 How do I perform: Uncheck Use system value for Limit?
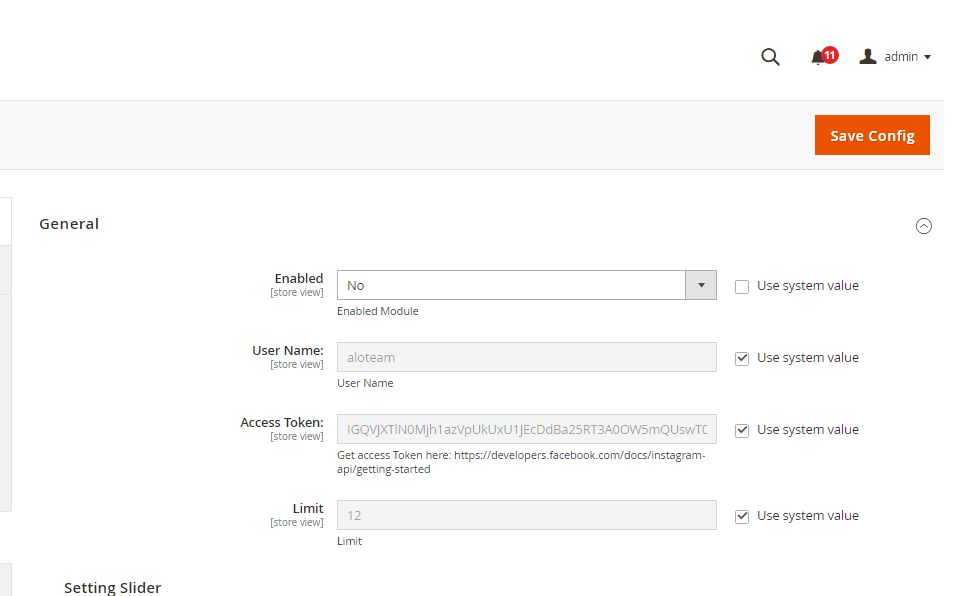click(742, 516)
